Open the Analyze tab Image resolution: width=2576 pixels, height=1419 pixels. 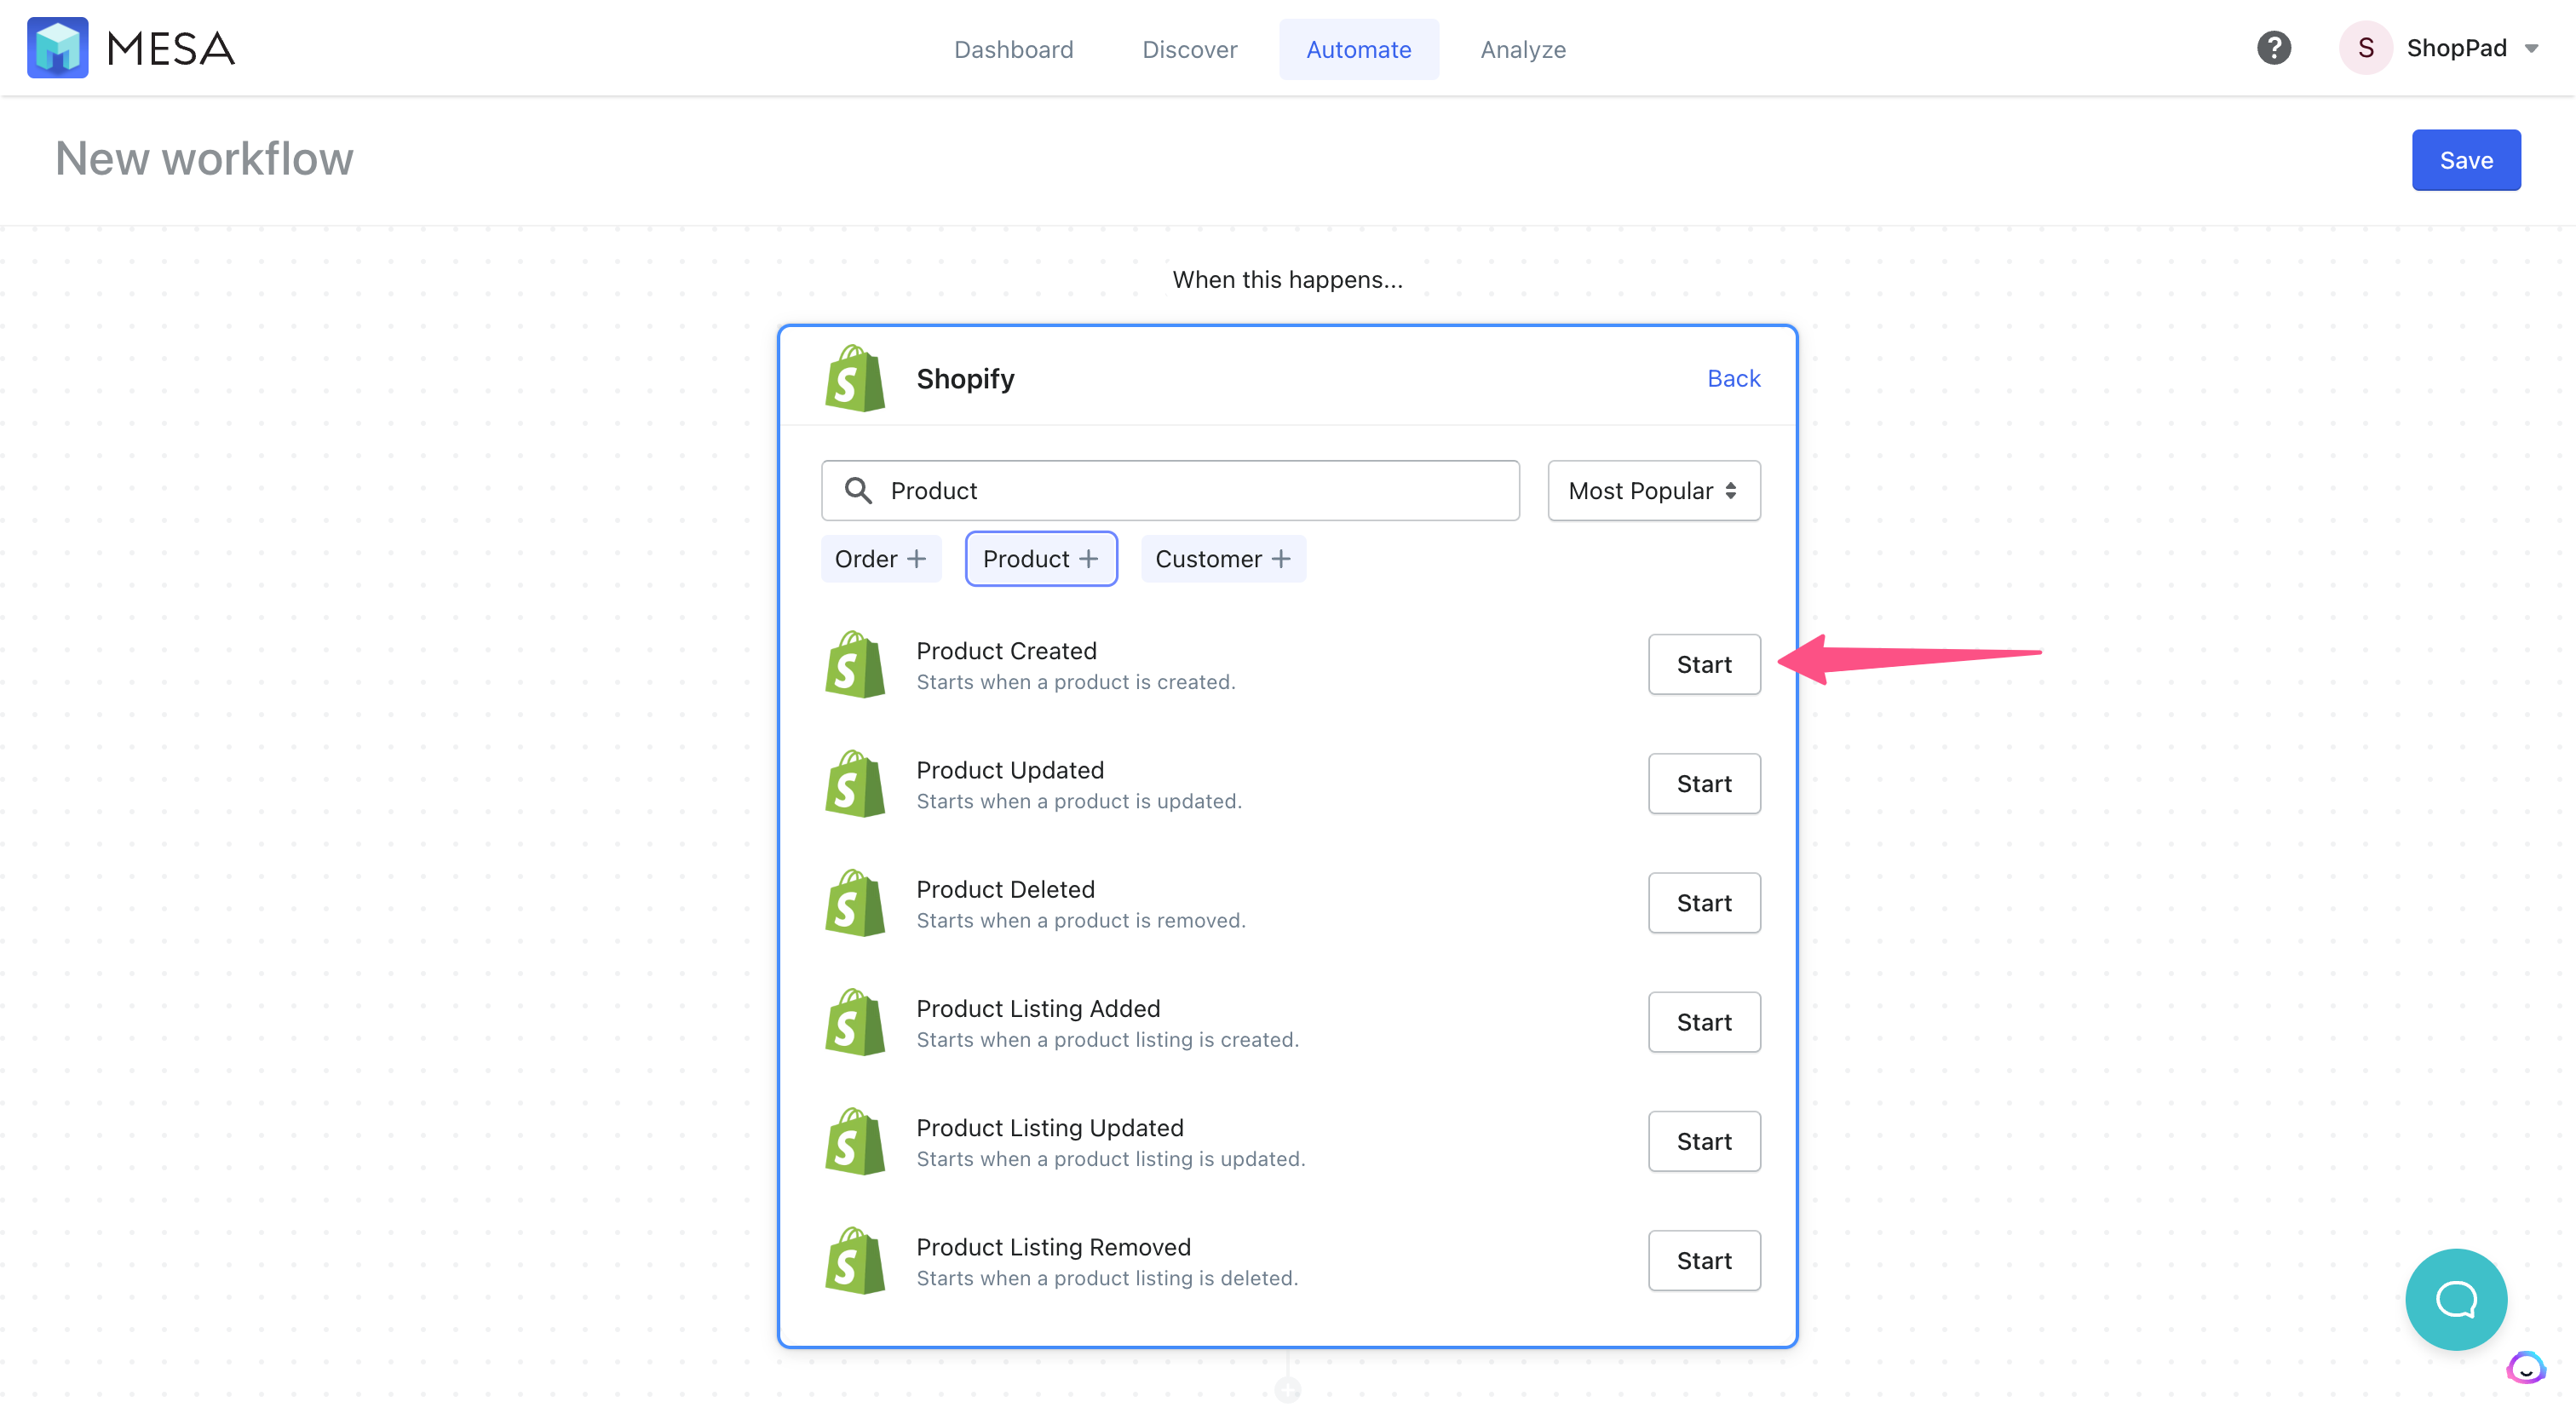(1522, 49)
